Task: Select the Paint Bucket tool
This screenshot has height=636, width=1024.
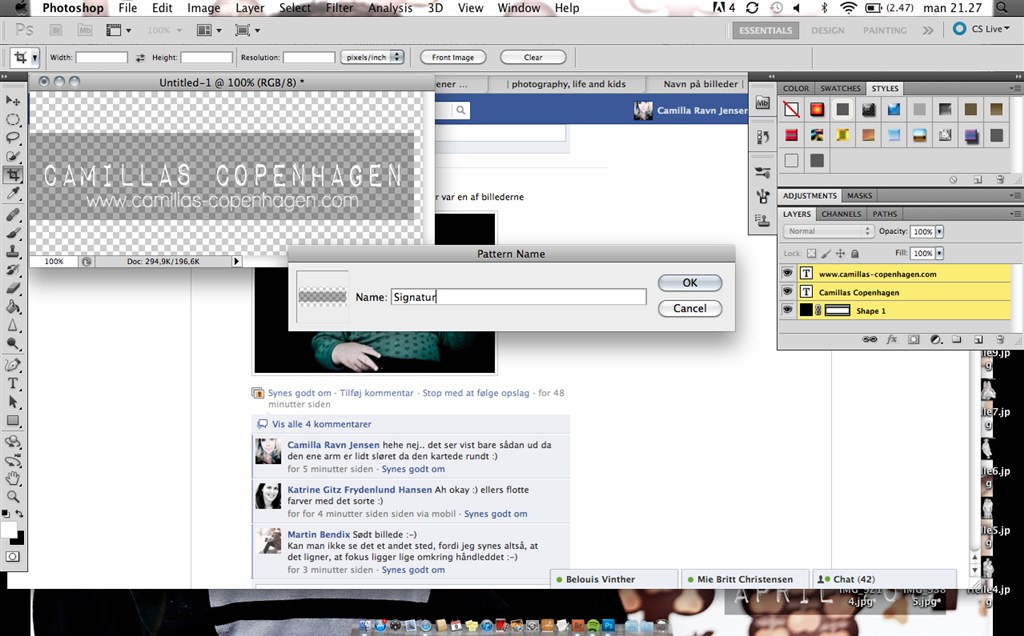Action: 12,306
